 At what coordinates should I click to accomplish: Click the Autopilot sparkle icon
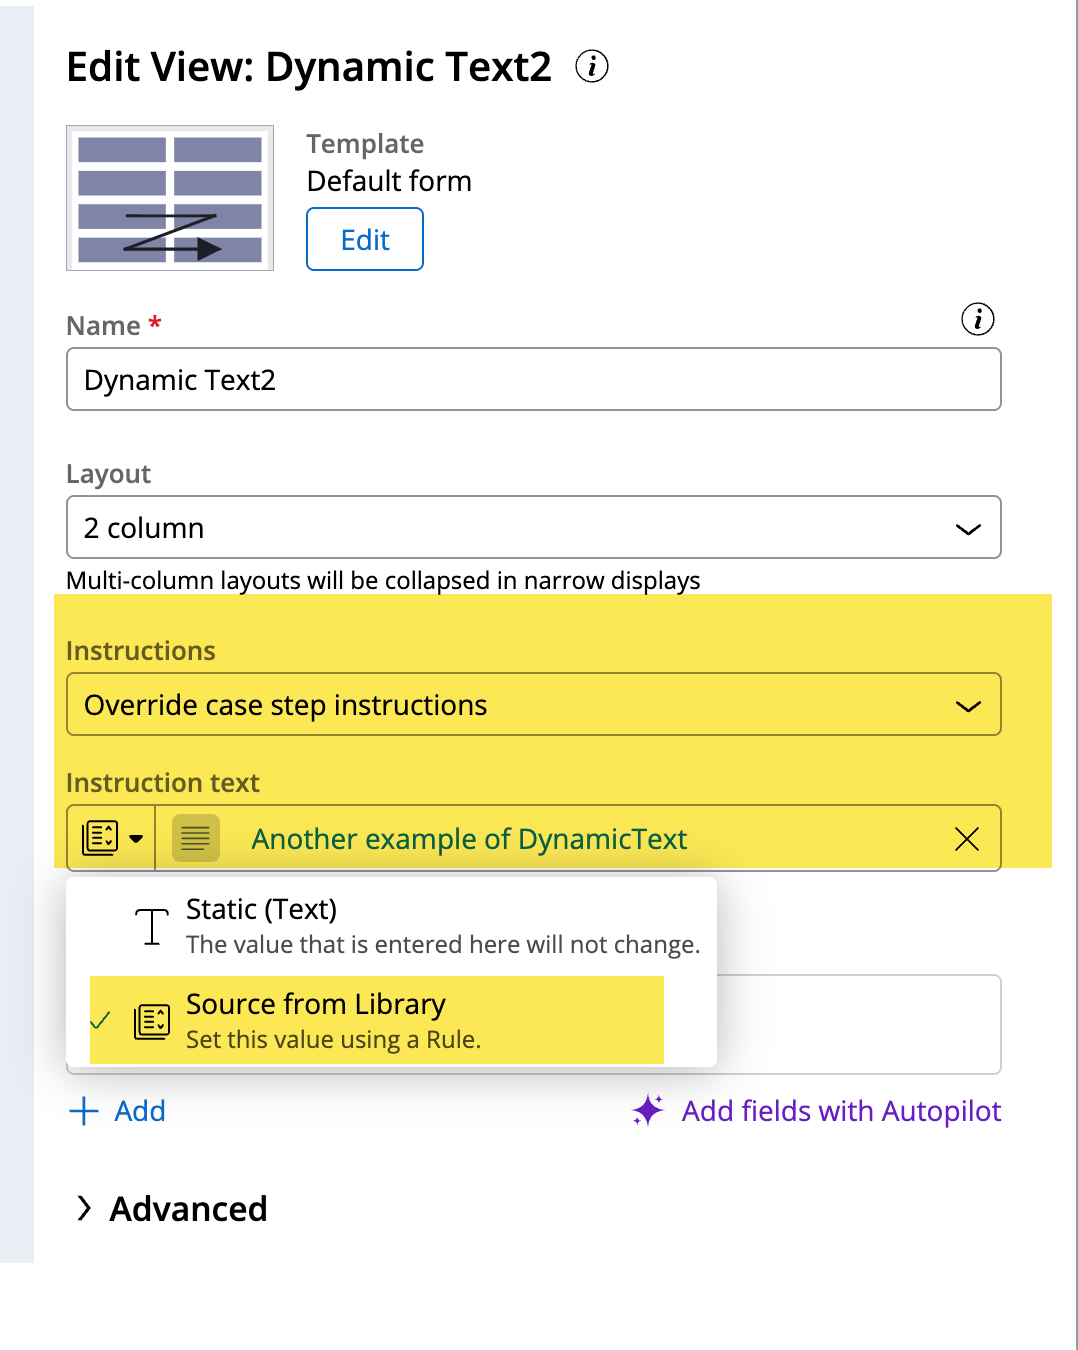[x=648, y=1110]
